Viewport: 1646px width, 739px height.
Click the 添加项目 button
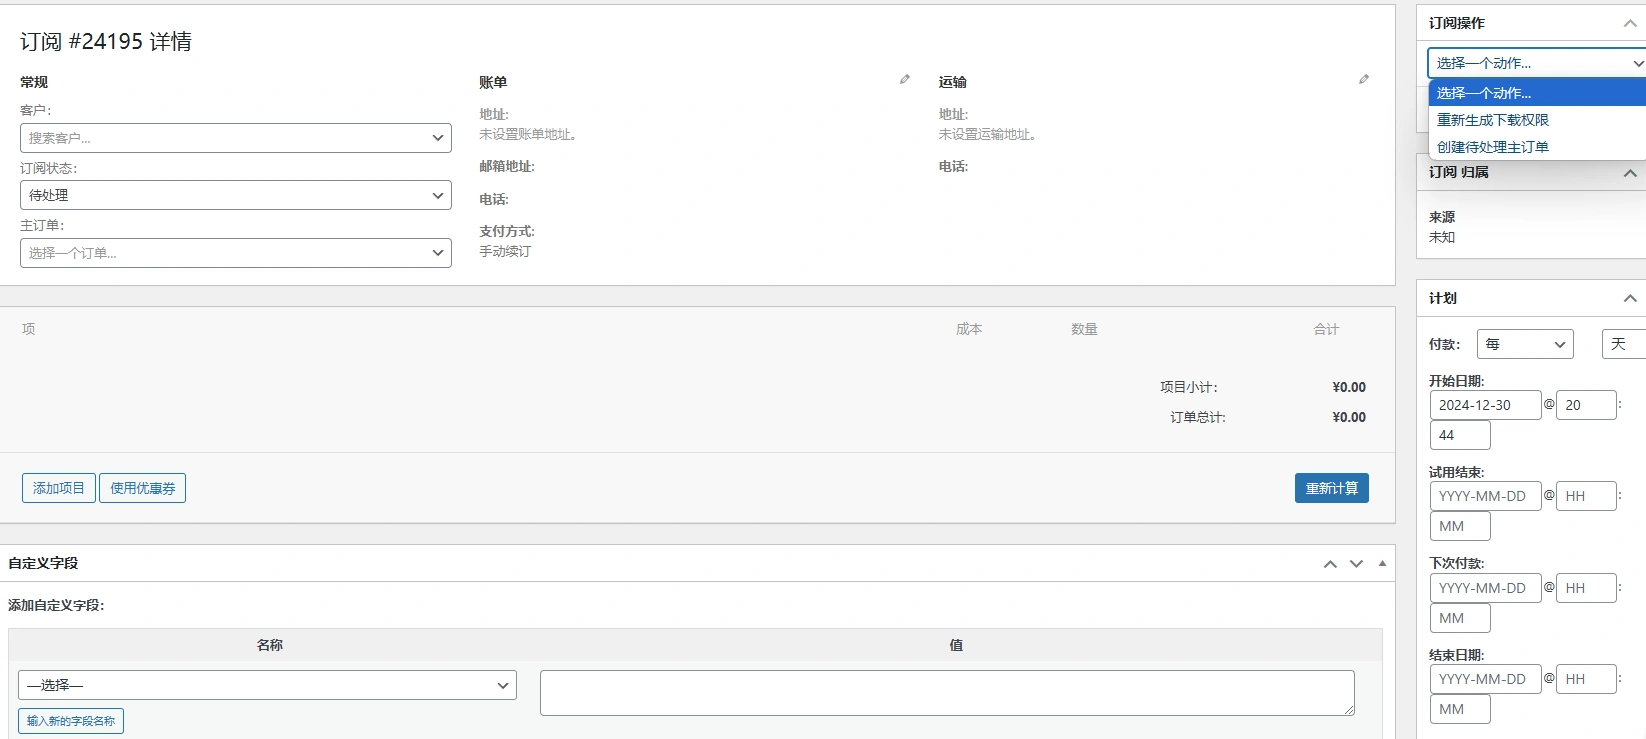pos(59,488)
